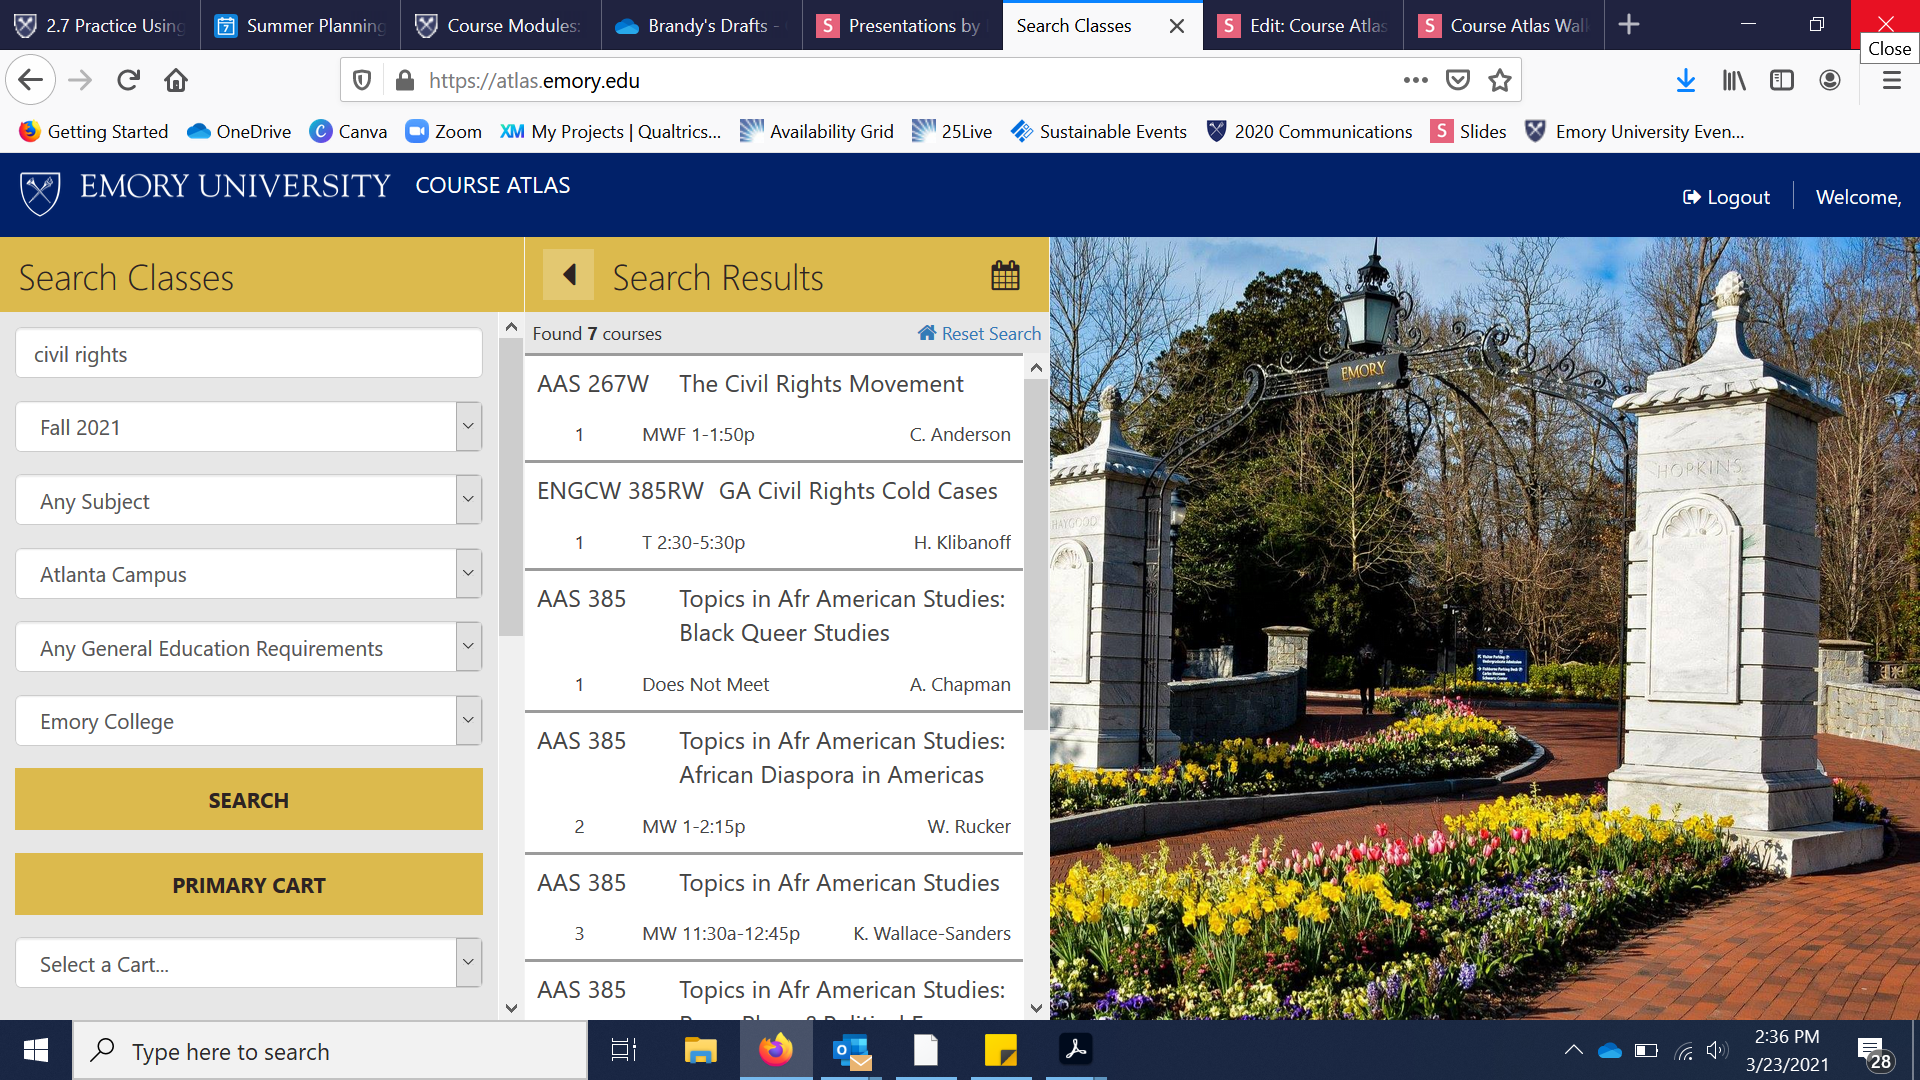Click the back arrow beside Search Results

click(569, 275)
